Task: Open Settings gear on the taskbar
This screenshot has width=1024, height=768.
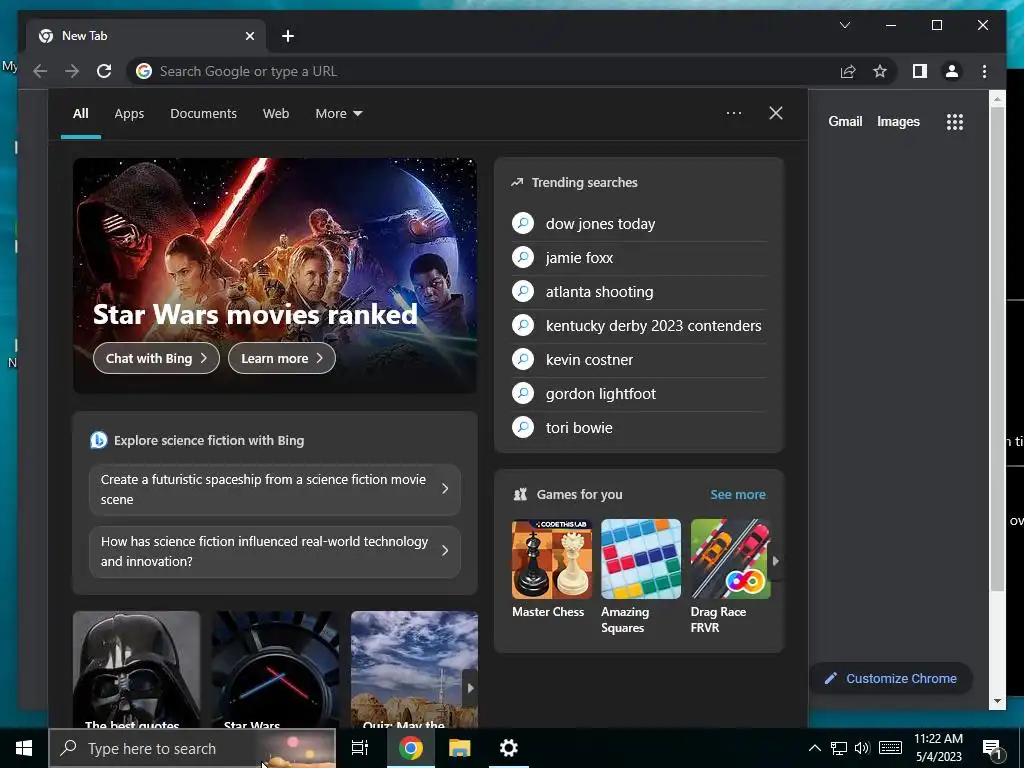Action: click(x=508, y=748)
